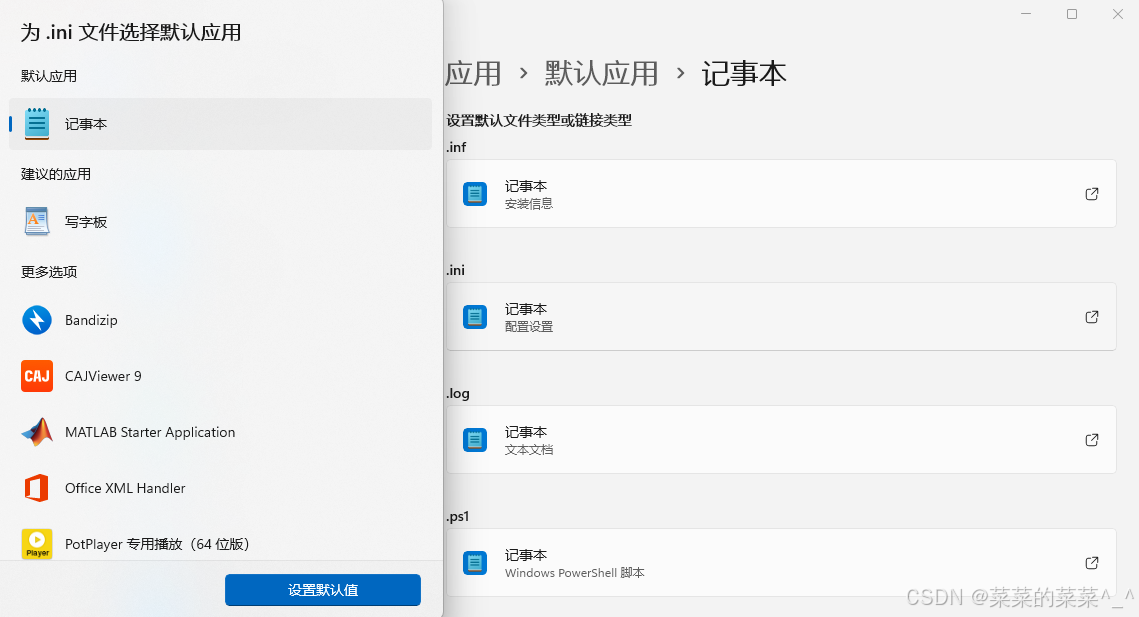The height and width of the screenshot is (617, 1139).
Task: Go to 默认应用 breadcrumb
Action: 601,73
